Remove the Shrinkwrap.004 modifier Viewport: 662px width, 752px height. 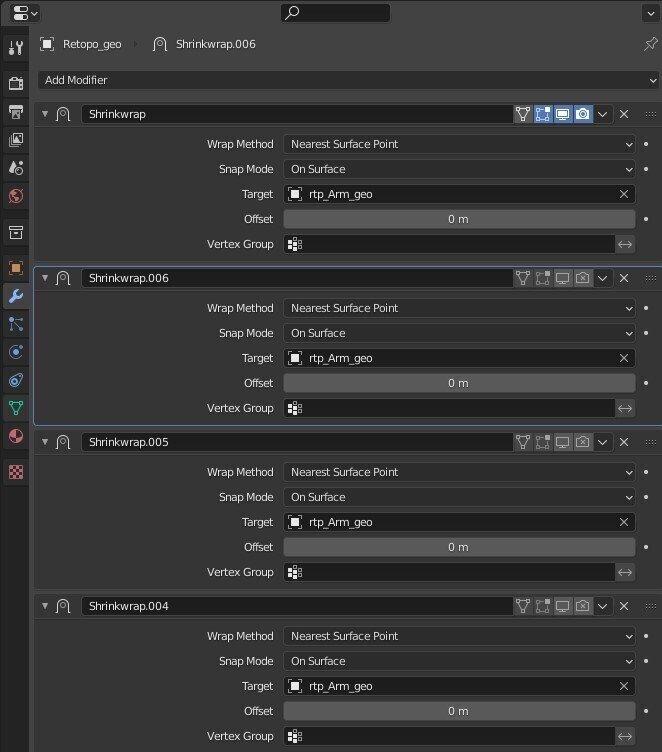pos(624,606)
